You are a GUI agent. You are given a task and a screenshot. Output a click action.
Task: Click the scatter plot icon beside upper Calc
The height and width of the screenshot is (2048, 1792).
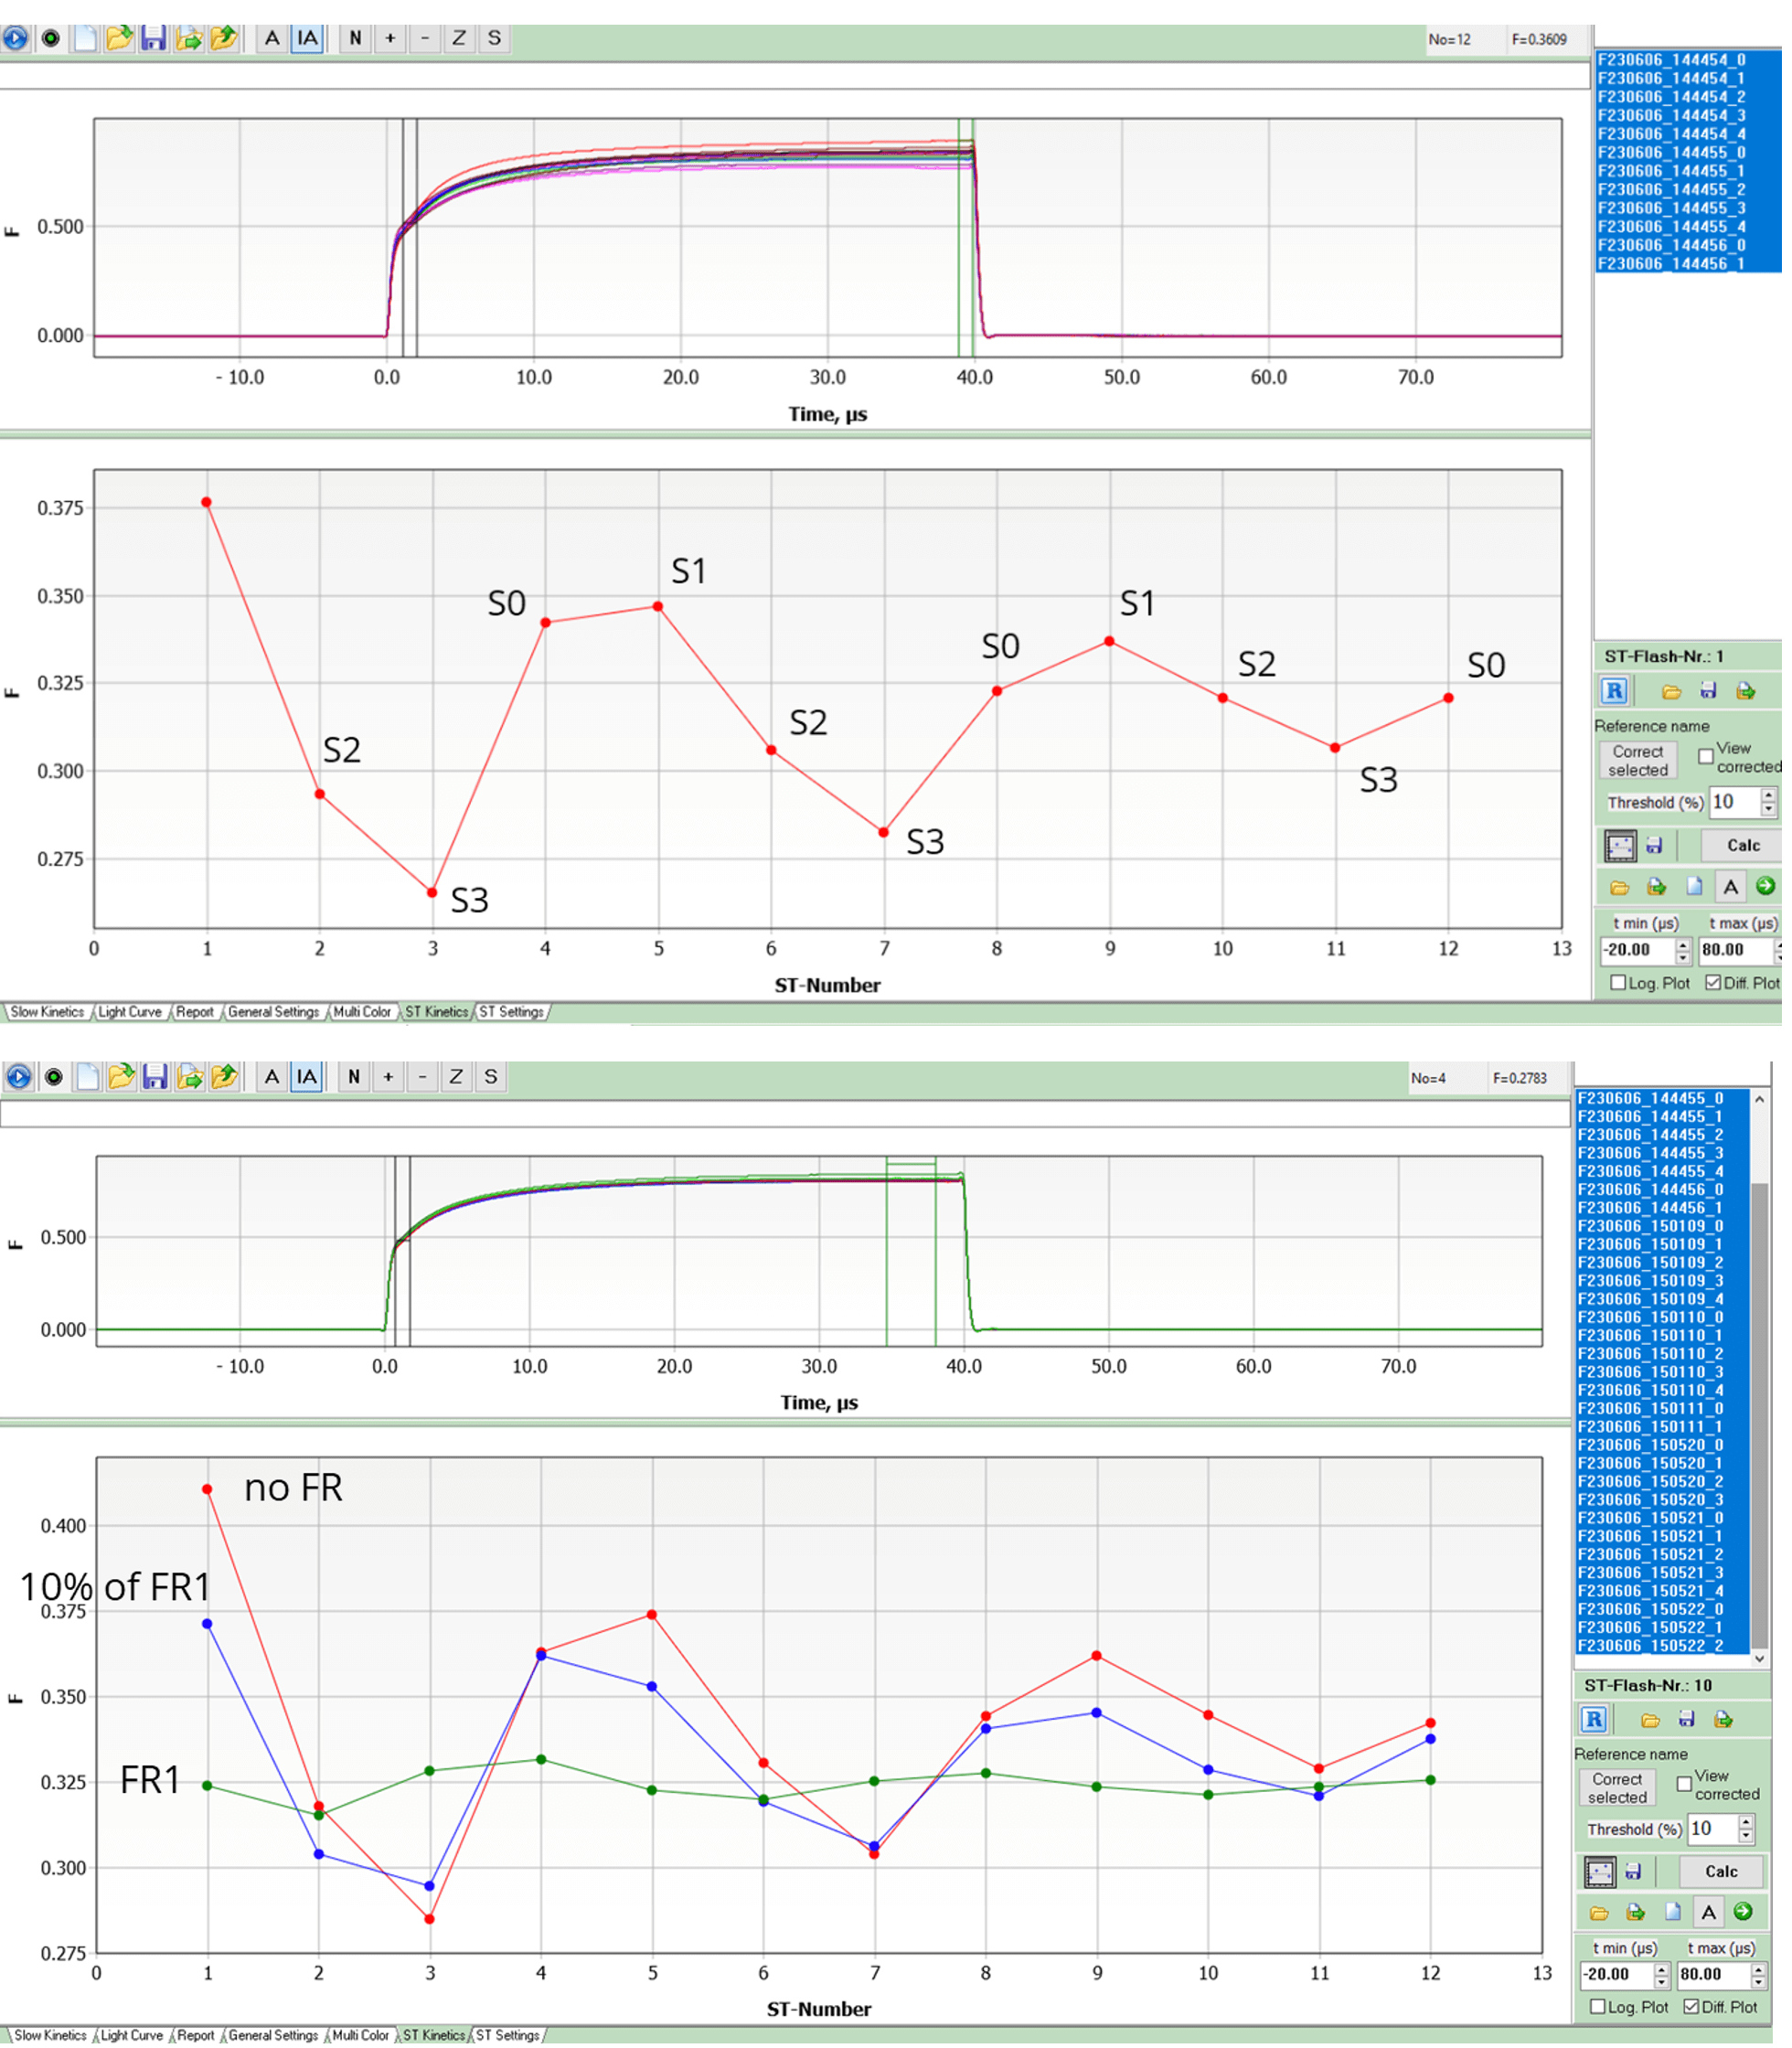pyautogui.click(x=1620, y=846)
